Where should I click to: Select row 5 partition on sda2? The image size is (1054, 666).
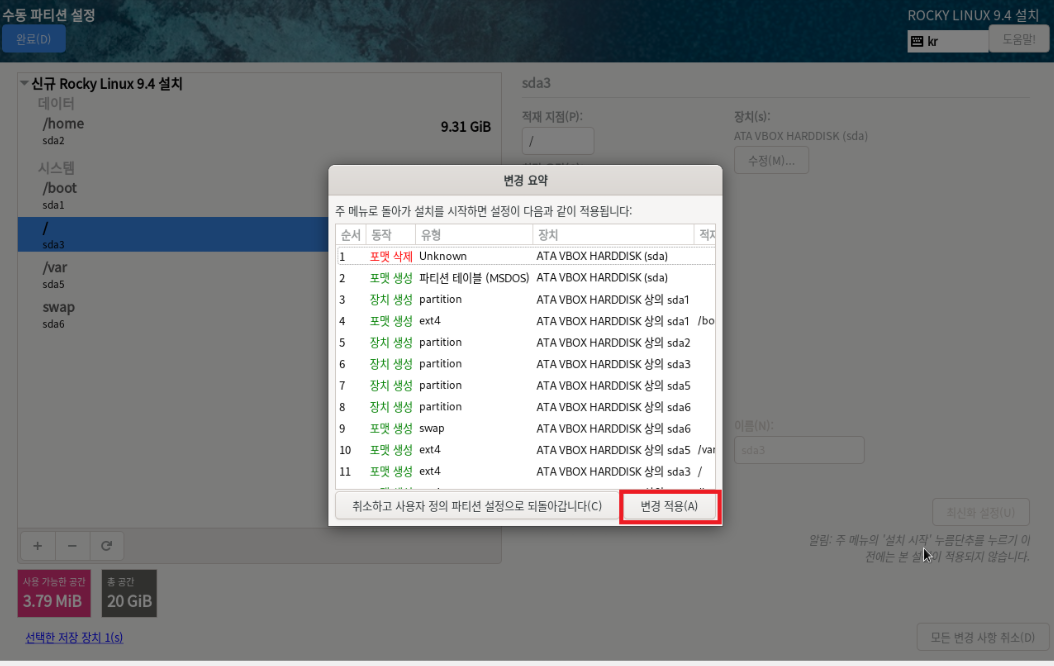pyautogui.click(x=526, y=342)
